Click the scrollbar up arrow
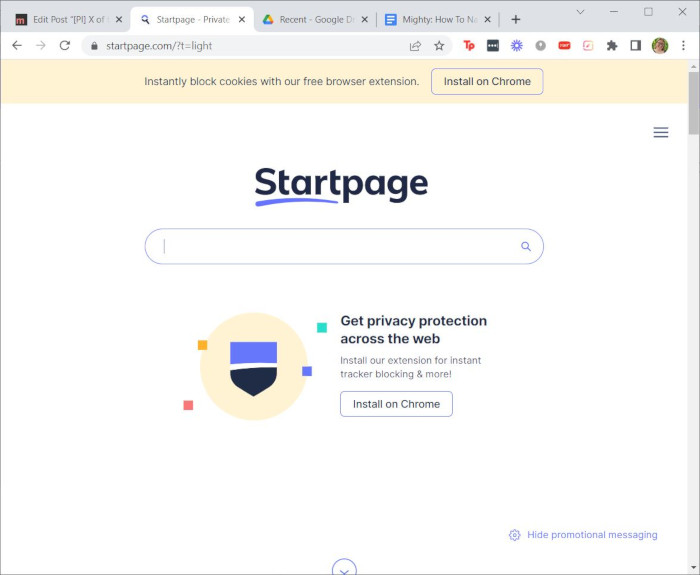Image resolution: width=700 pixels, height=575 pixels. pyautogui.click(x=693, y=67)
